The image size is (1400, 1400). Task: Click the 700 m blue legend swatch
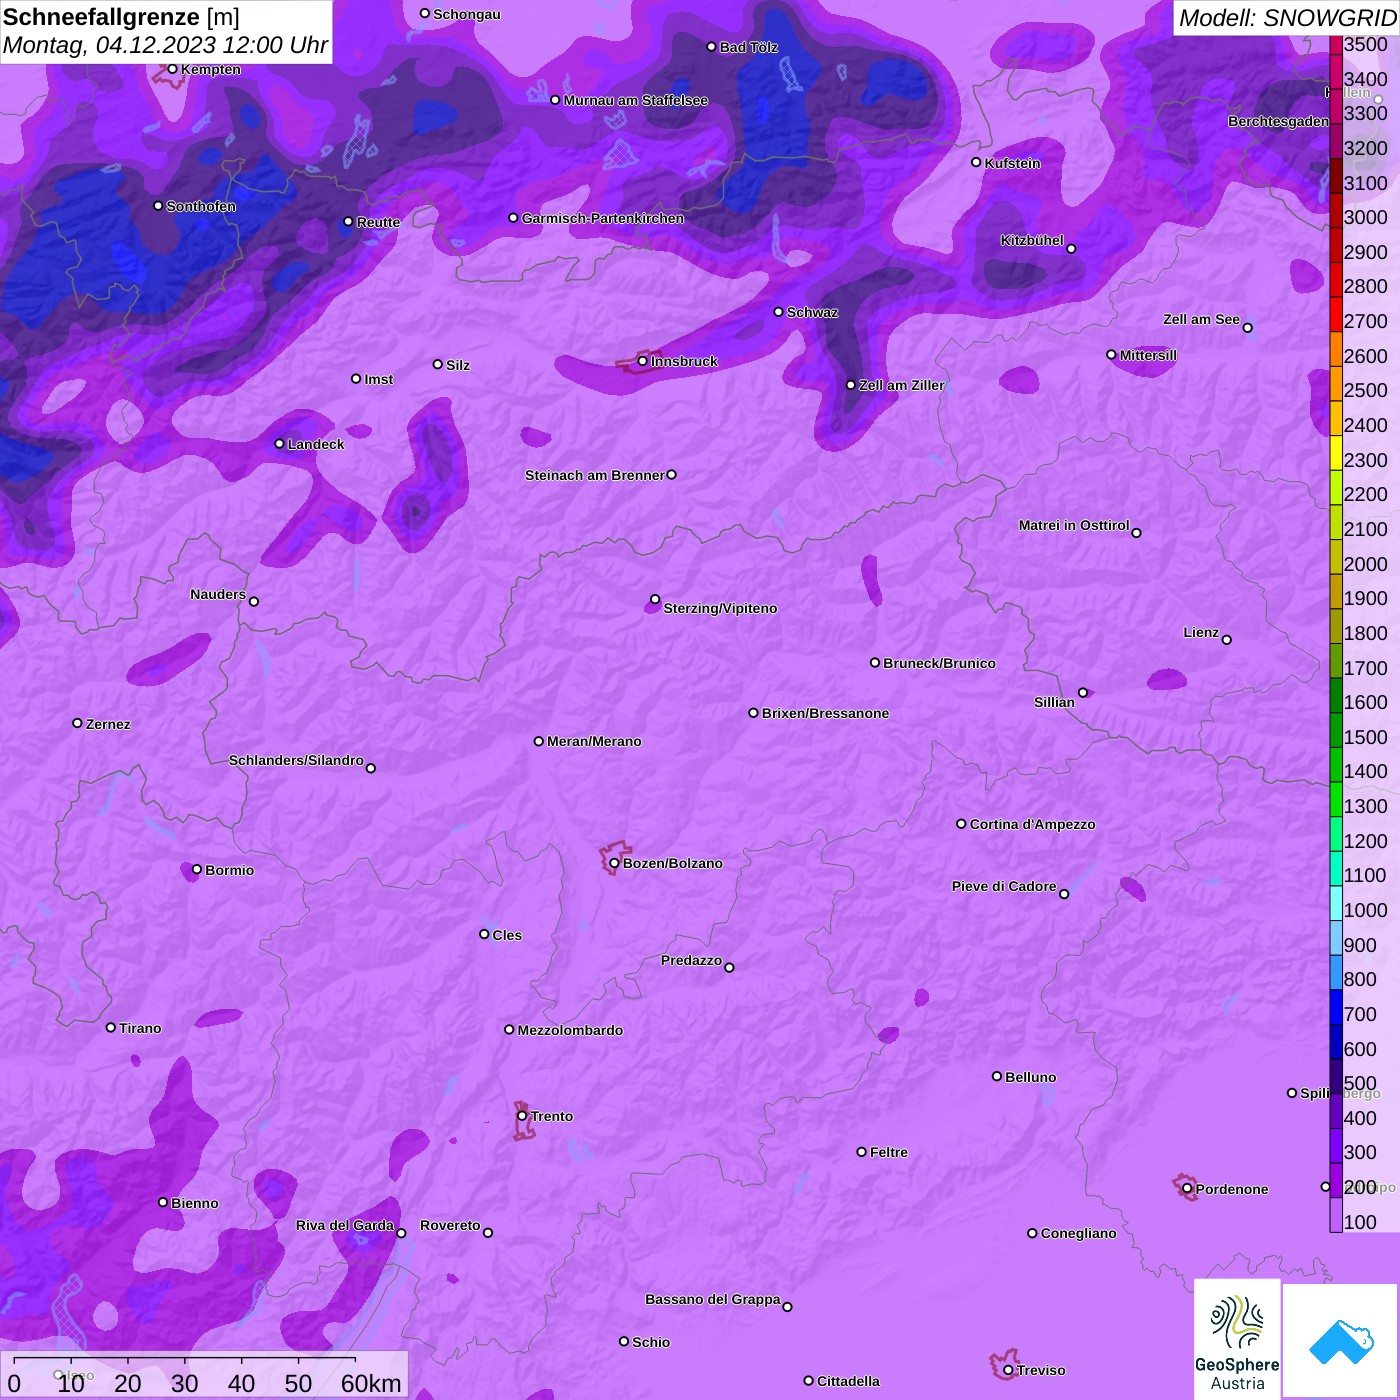[x=1336, y=1007]
